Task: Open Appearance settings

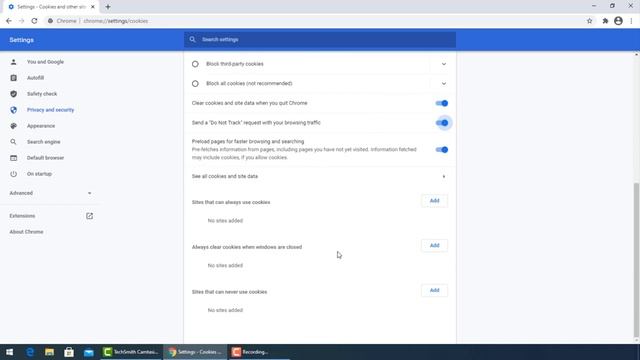Action: pos(41,126)
